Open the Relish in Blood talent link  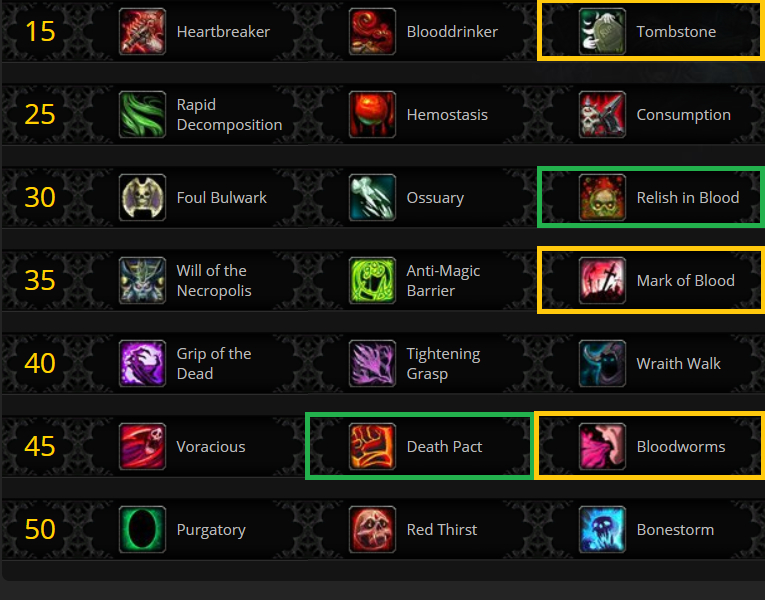(x=688, y=198)
